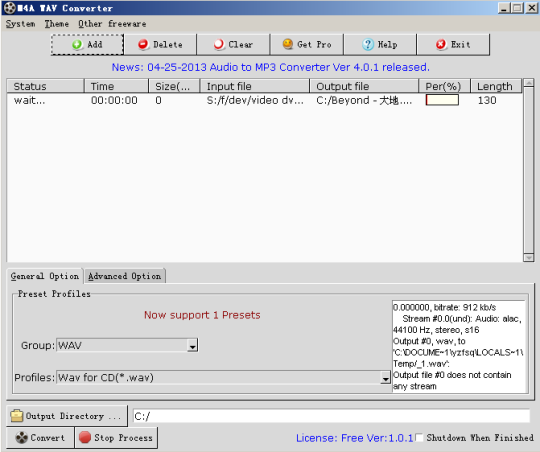Click the '130' length cell
Viewport: 540px width, 452px height.
487,100
